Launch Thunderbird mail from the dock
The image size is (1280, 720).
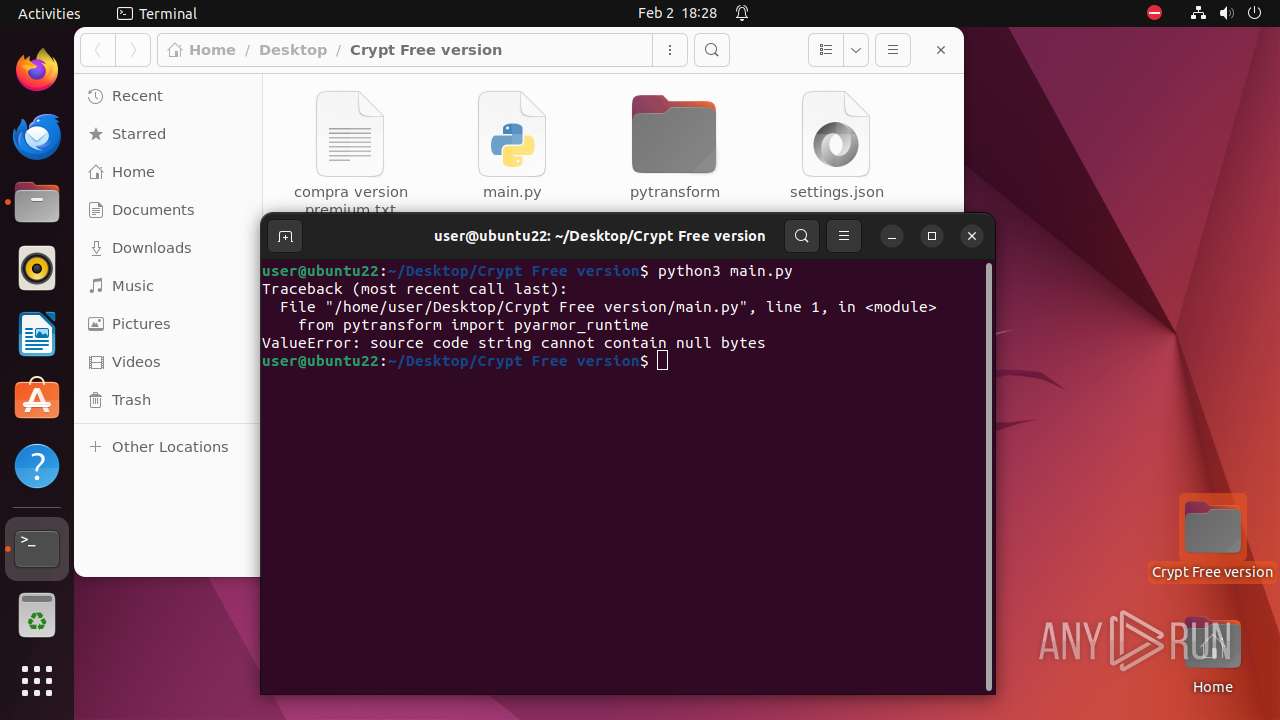37,136
